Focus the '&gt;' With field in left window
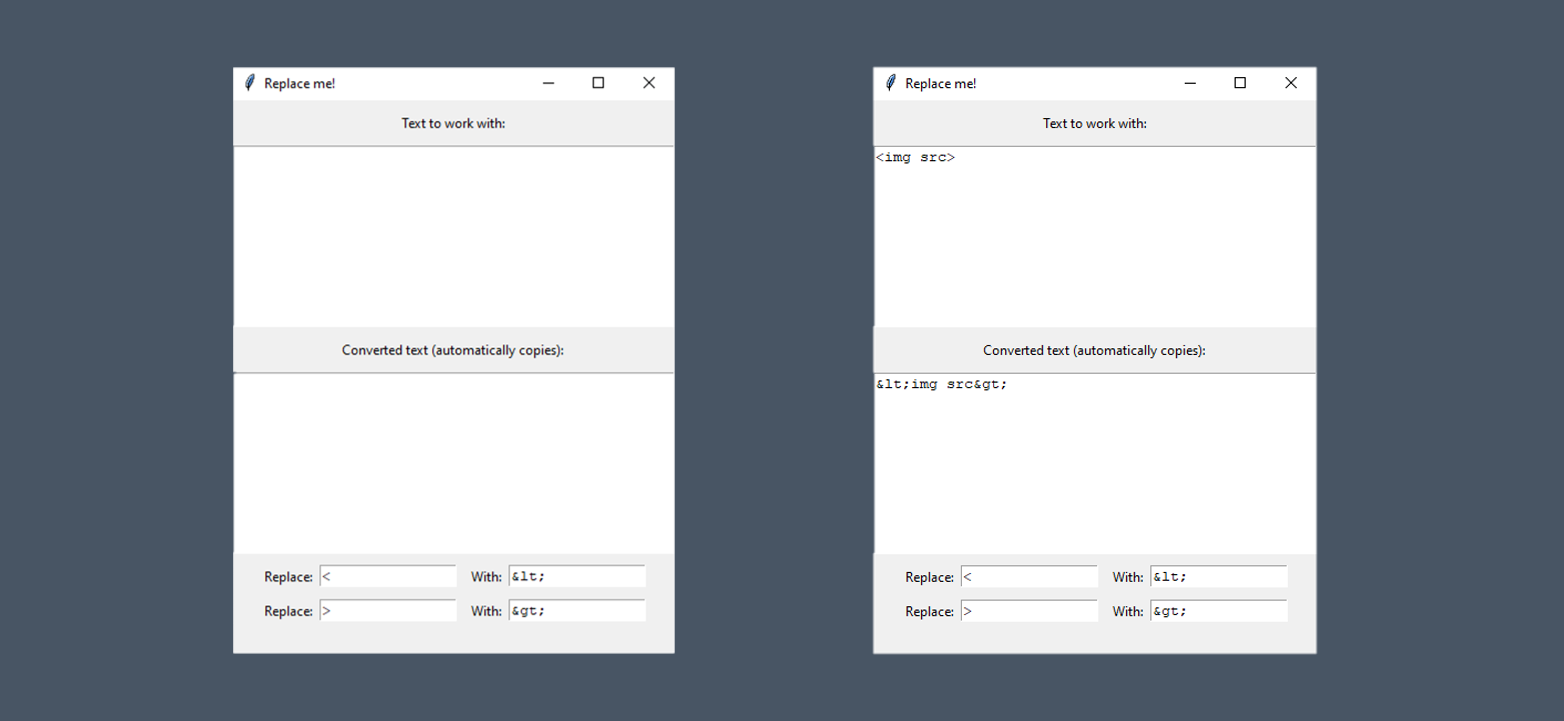Screen dimensions: 1564x721 click(x=577, y=611)
